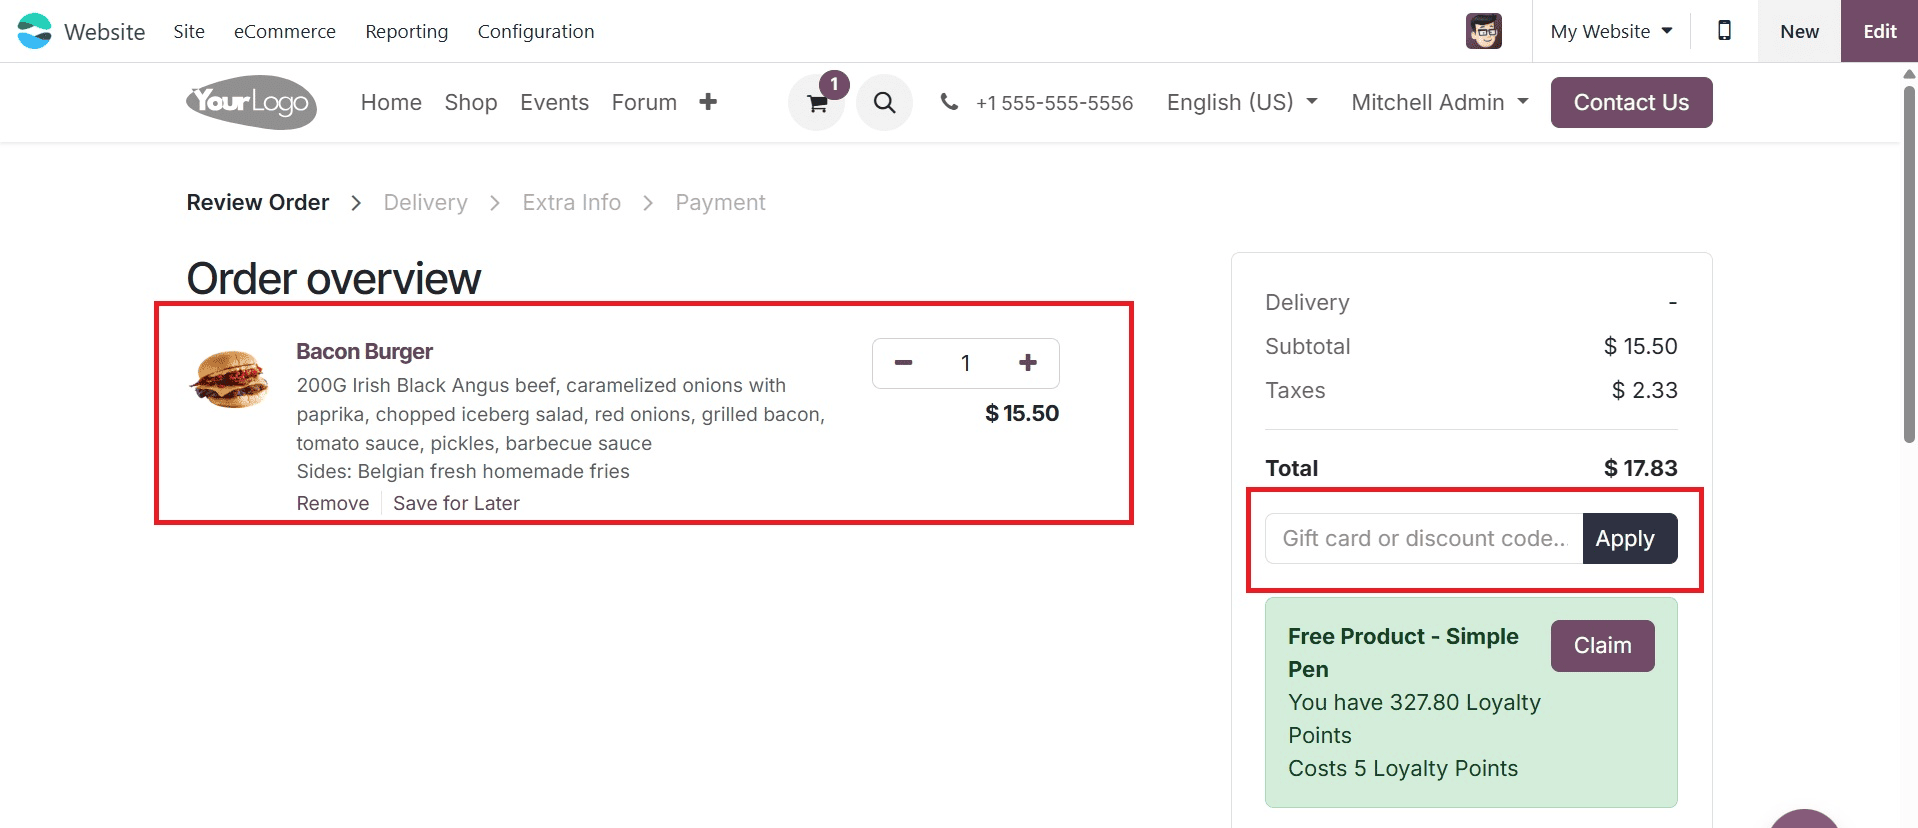The image size is (1918, 828).
Task: Open the Configuration menu
Action: click(x=536, y=31)
